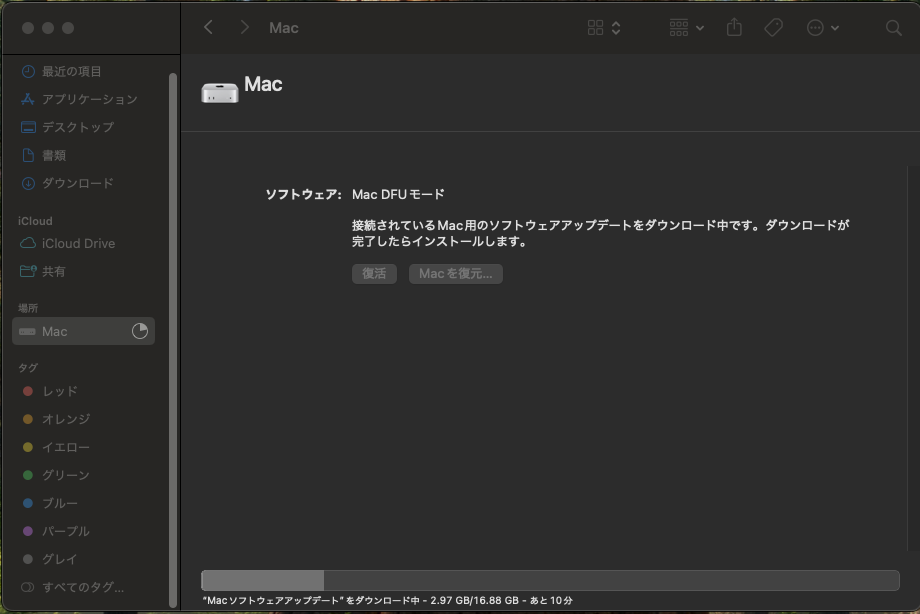Image resolution: width=920 pixels, height=614 pixels.
Task: Go forward with the right chevron
Action: tap(245, 28)
